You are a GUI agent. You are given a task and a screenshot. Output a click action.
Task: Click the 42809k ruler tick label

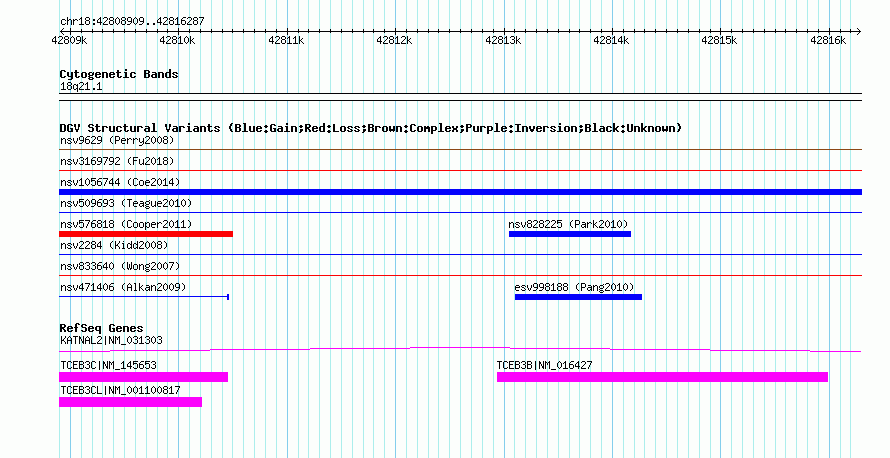click(x=69, y=40)
